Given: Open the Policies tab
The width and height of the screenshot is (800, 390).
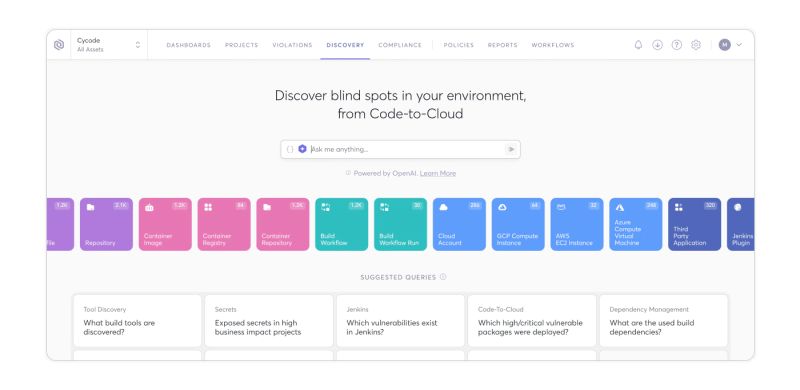Looking at the screenshot, I should [459, 45].
